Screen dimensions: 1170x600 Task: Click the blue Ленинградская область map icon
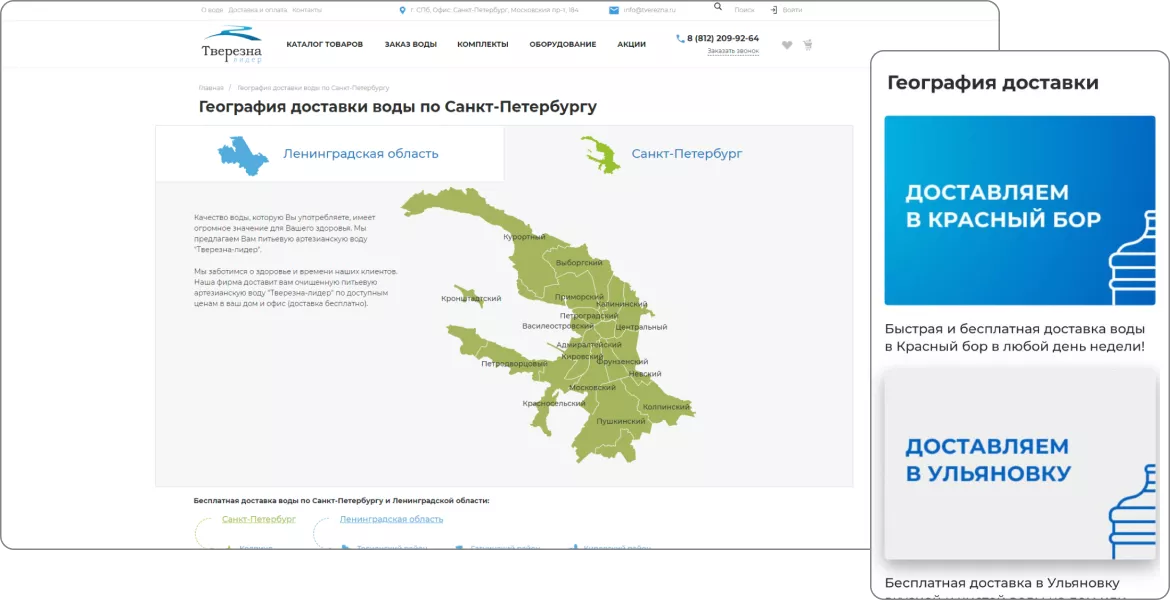[243, 155]
